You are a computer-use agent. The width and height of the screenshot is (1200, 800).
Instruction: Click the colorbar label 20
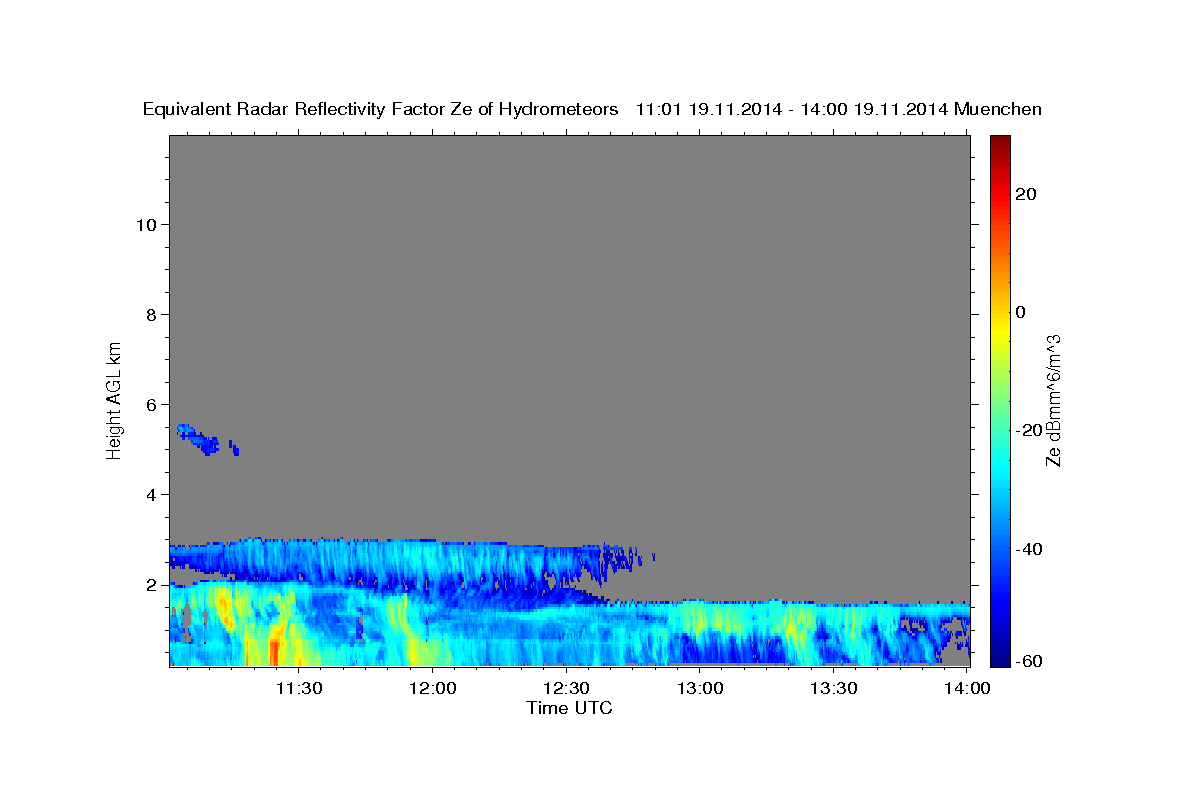pos(1026,194)
